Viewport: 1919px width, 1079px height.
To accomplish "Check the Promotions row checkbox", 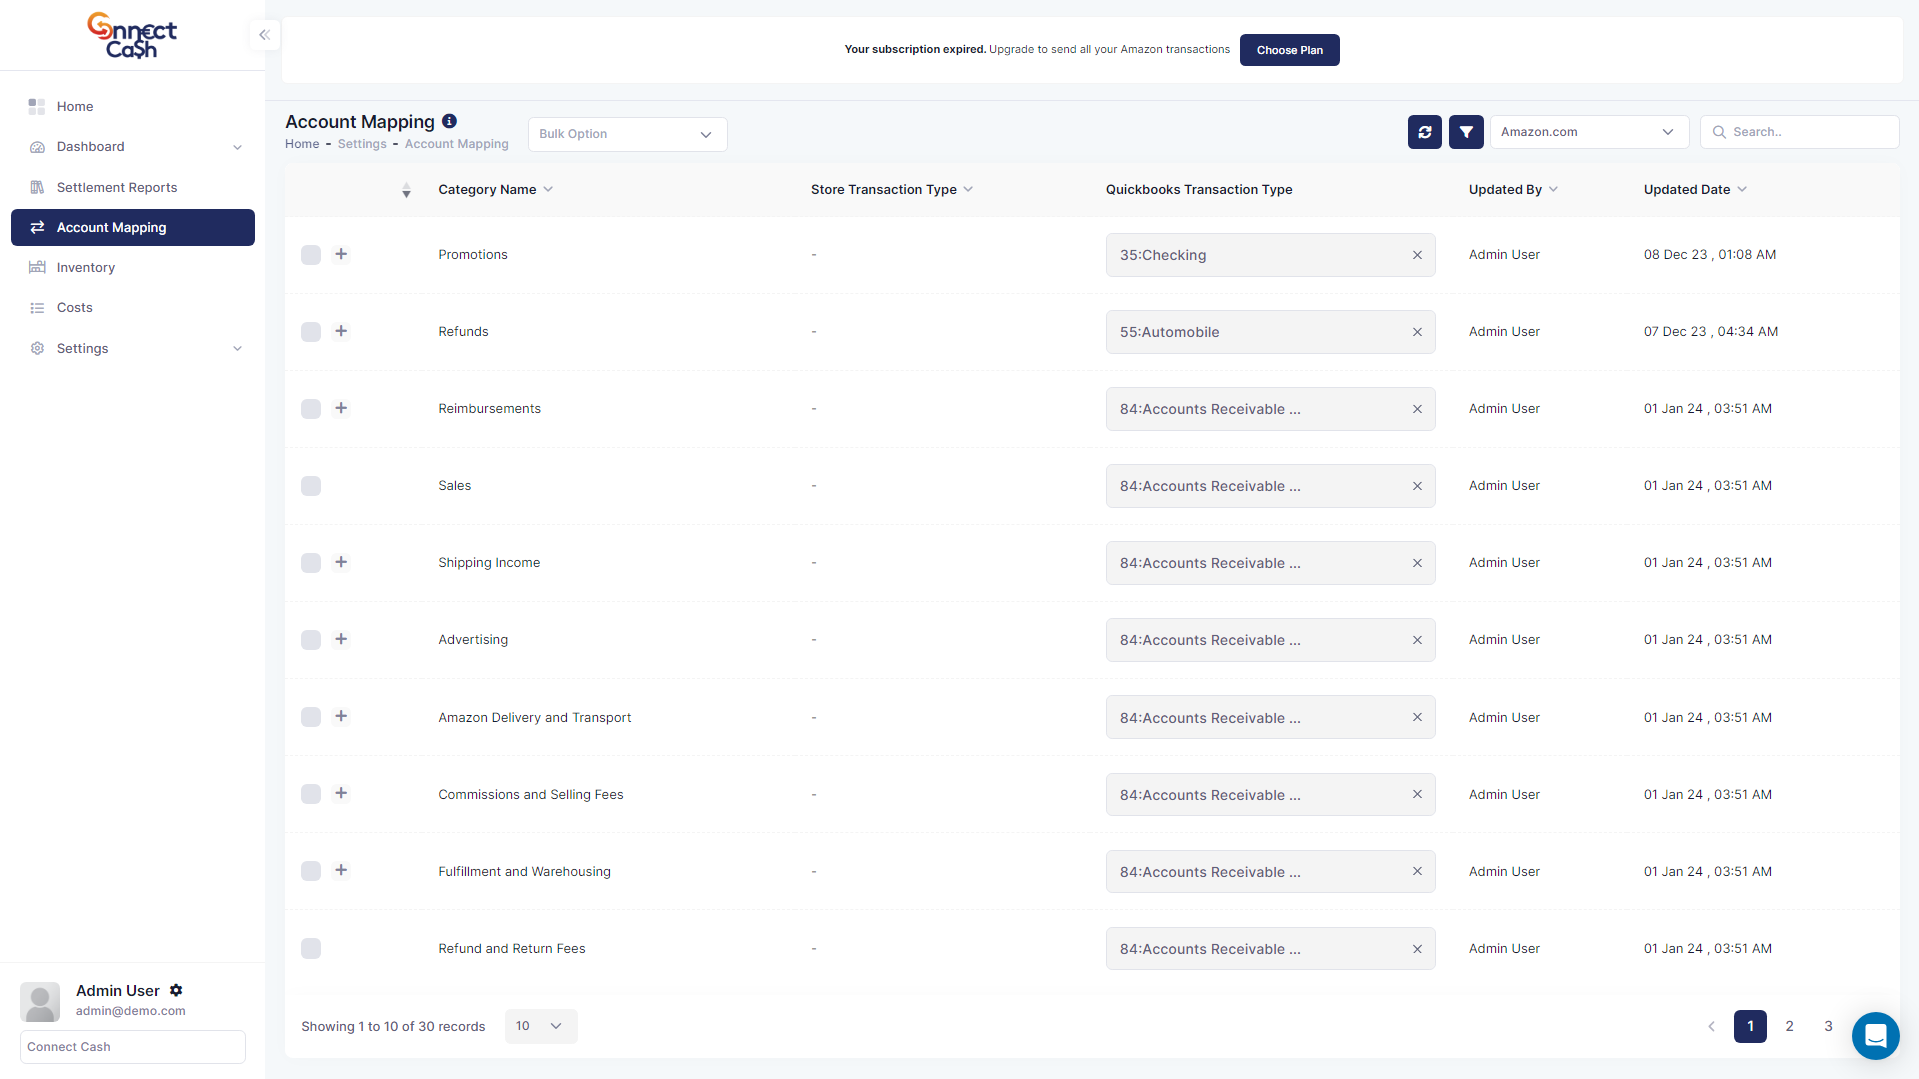I will pyautogui.click(x=311, y=255).
